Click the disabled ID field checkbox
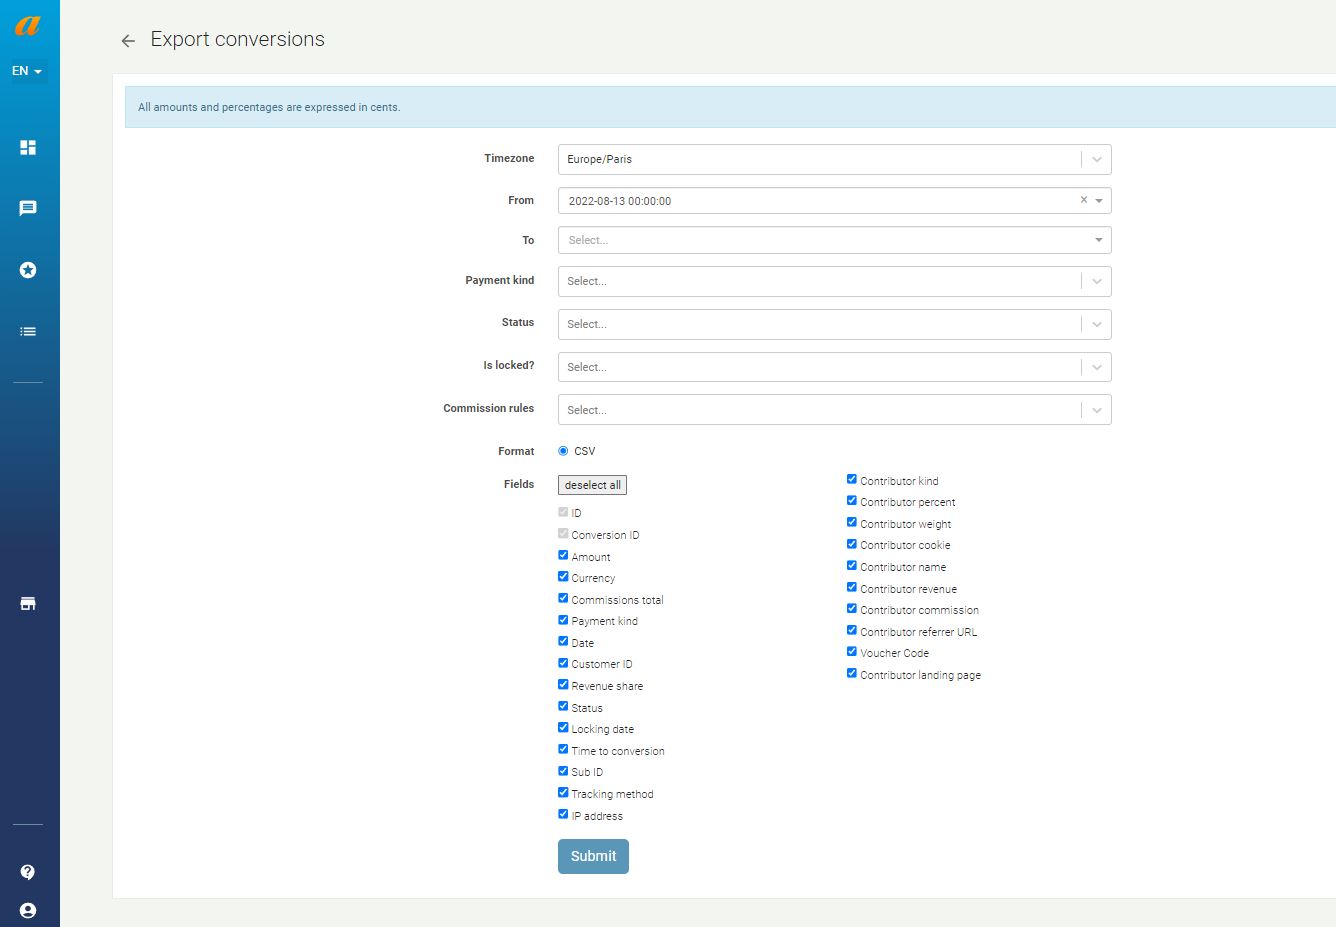The width and height of the screenshot is (1336, 927). 563,511
